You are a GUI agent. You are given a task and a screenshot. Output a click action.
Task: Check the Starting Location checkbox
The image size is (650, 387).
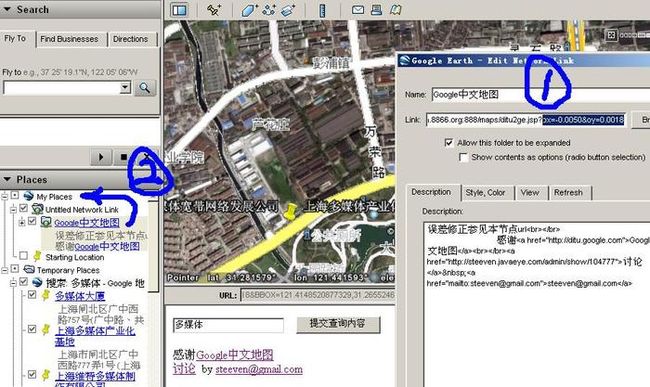click(x=24, y=256)
